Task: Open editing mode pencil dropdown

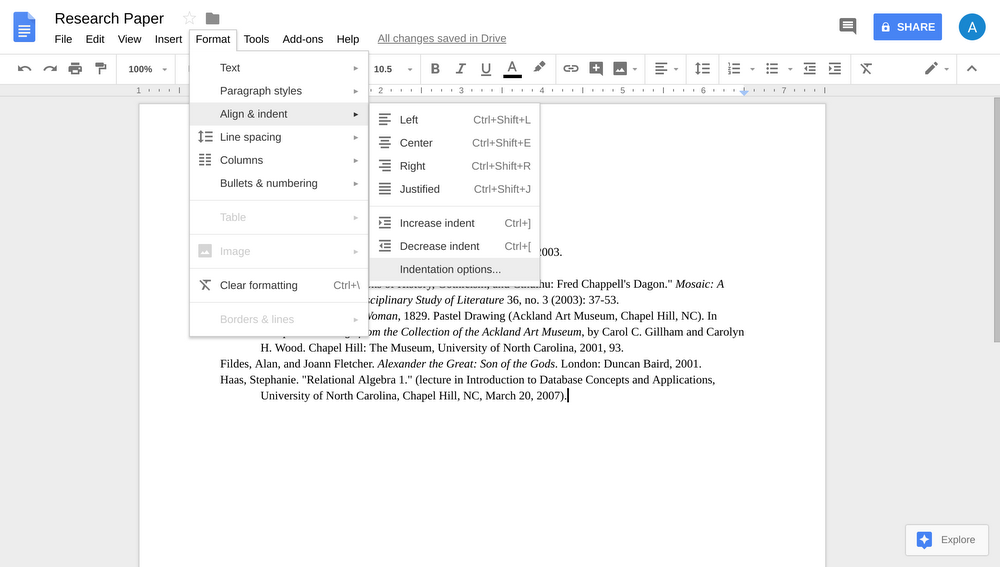Action: click(x=936, y=68)
